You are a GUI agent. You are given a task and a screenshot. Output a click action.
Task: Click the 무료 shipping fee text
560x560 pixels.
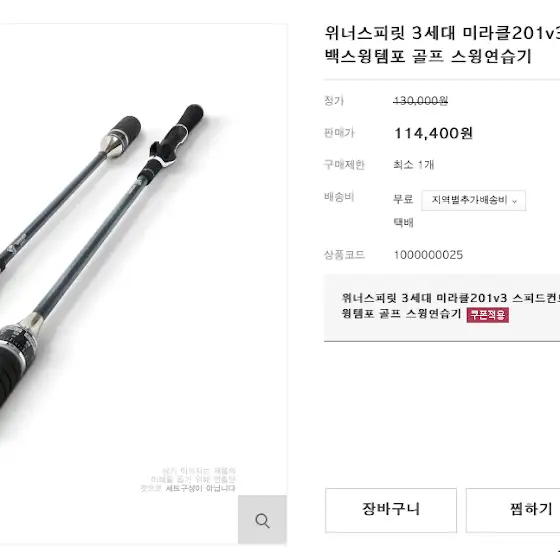pyautogui.click(x=403, y=199)
